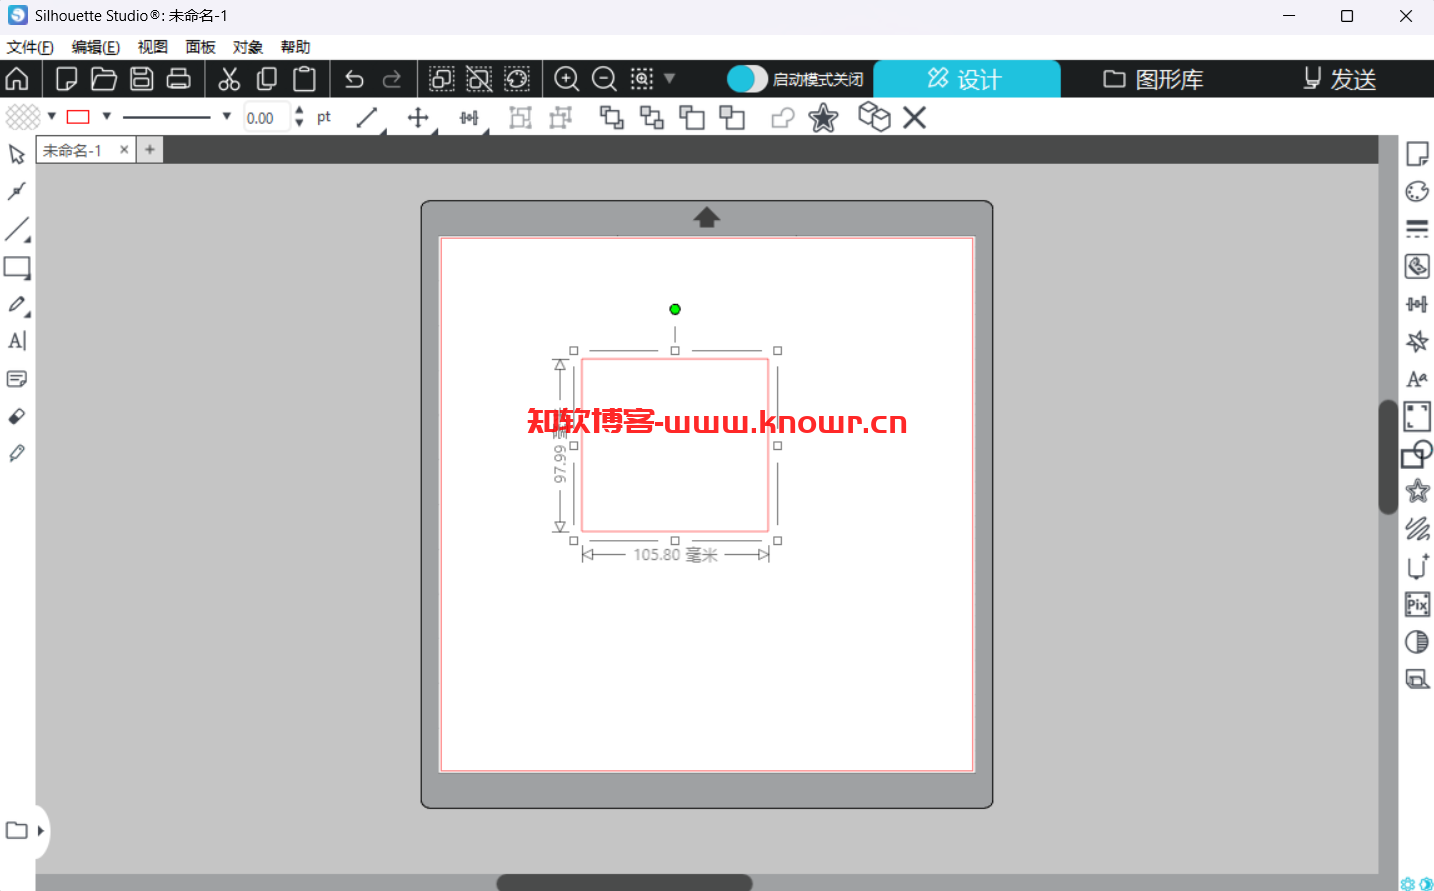This screenshot has height=891, width=1434.
Task: Click the weld shapes icon
Action: (x=783, y=118)
